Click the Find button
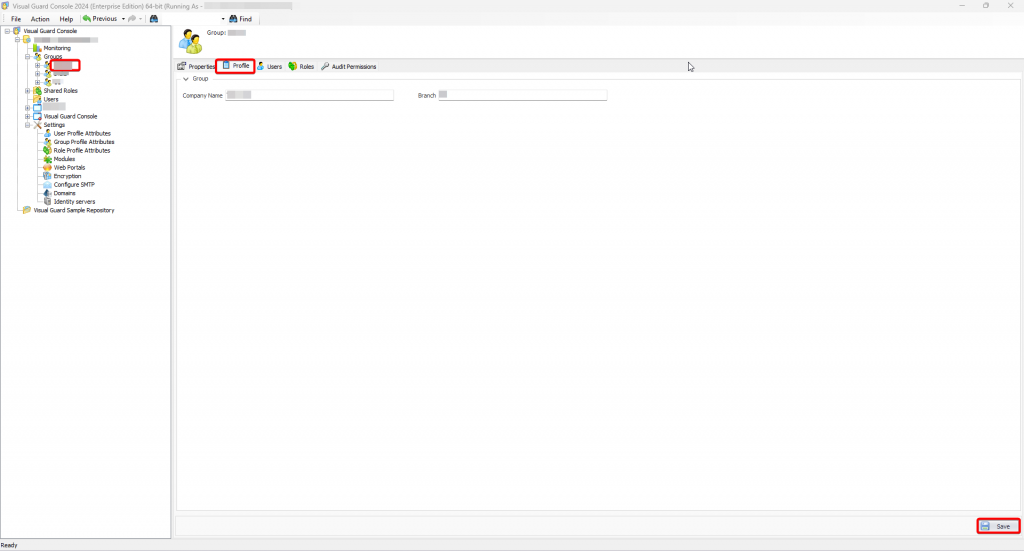This screenshot has height=551, width=1024. (240, 19)
